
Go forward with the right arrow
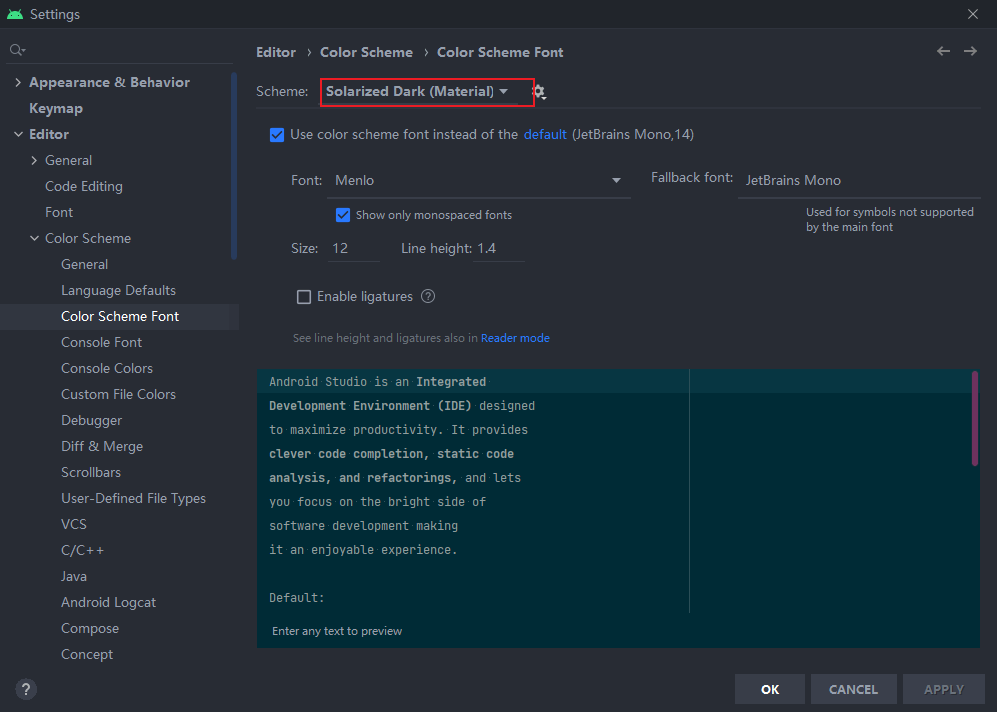970,51
